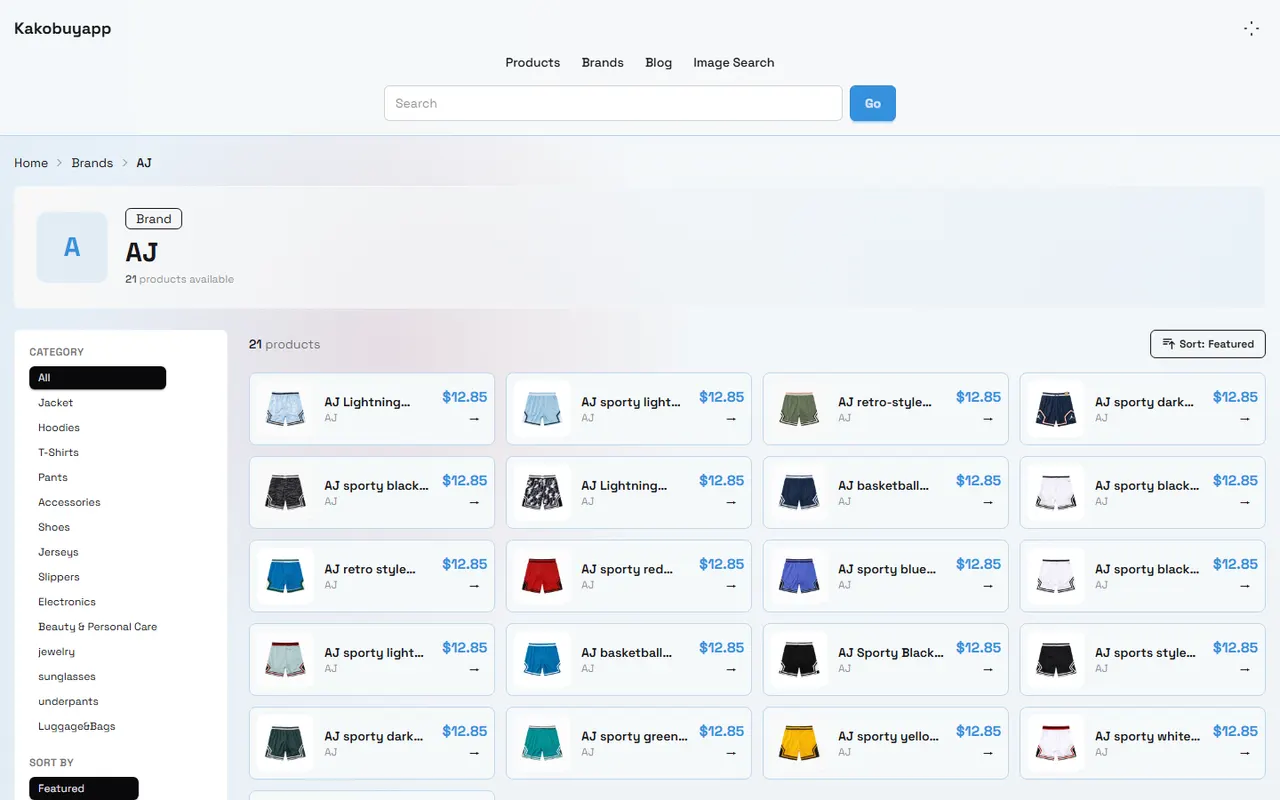
Task: Open the AJ Sporty Black shorts thumbnail
Action: 799,659
